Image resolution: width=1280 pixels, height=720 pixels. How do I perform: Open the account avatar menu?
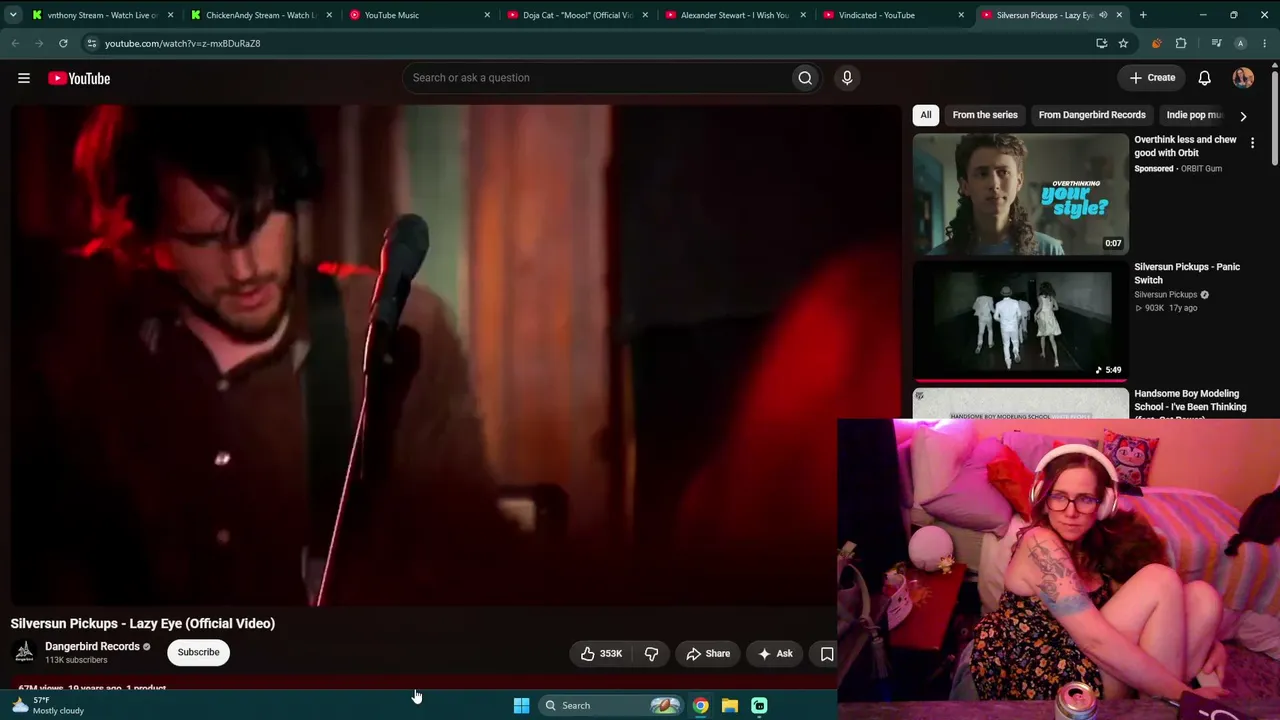1243,78
